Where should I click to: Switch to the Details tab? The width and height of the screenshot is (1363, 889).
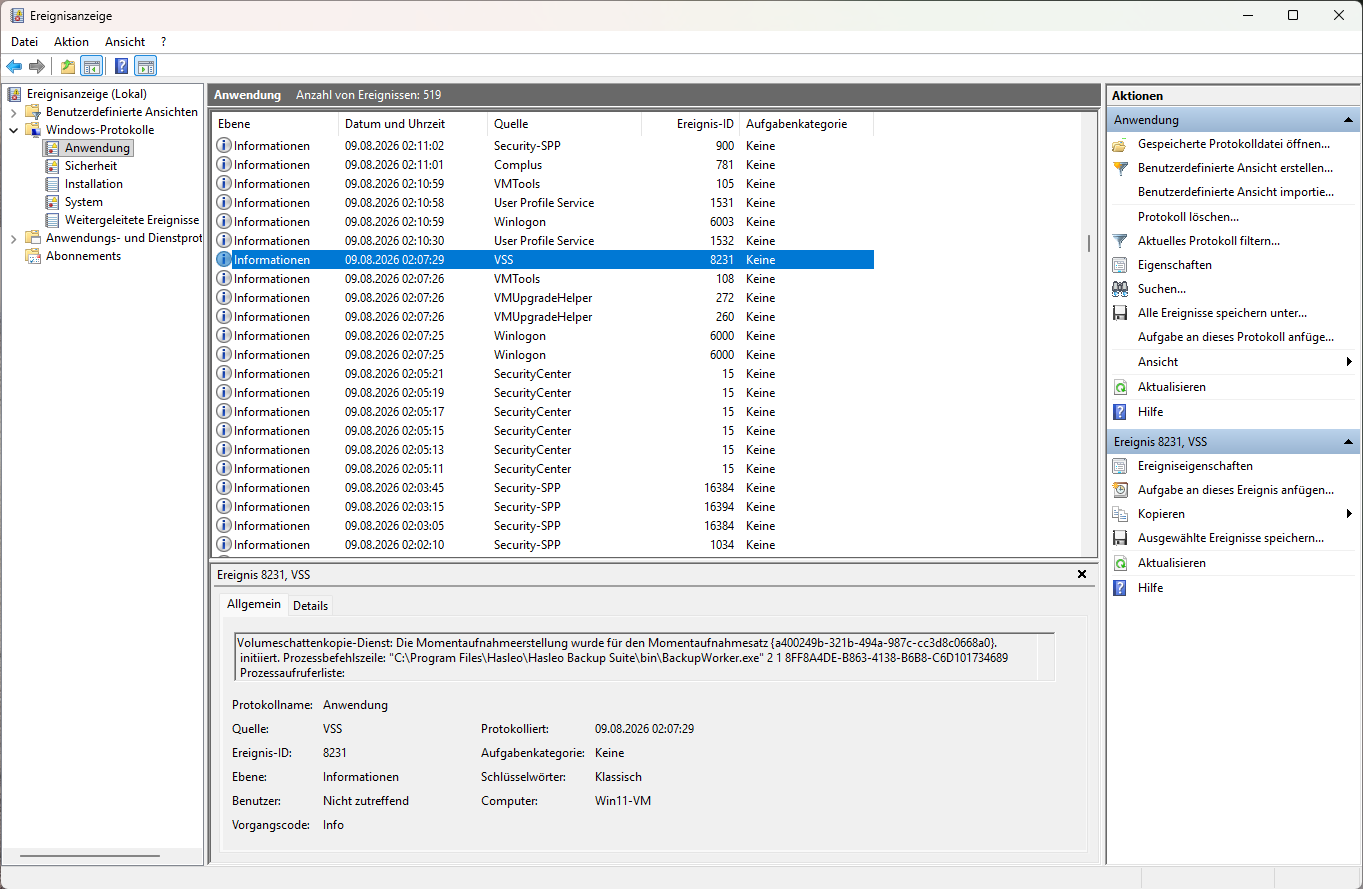click(310, 606)
